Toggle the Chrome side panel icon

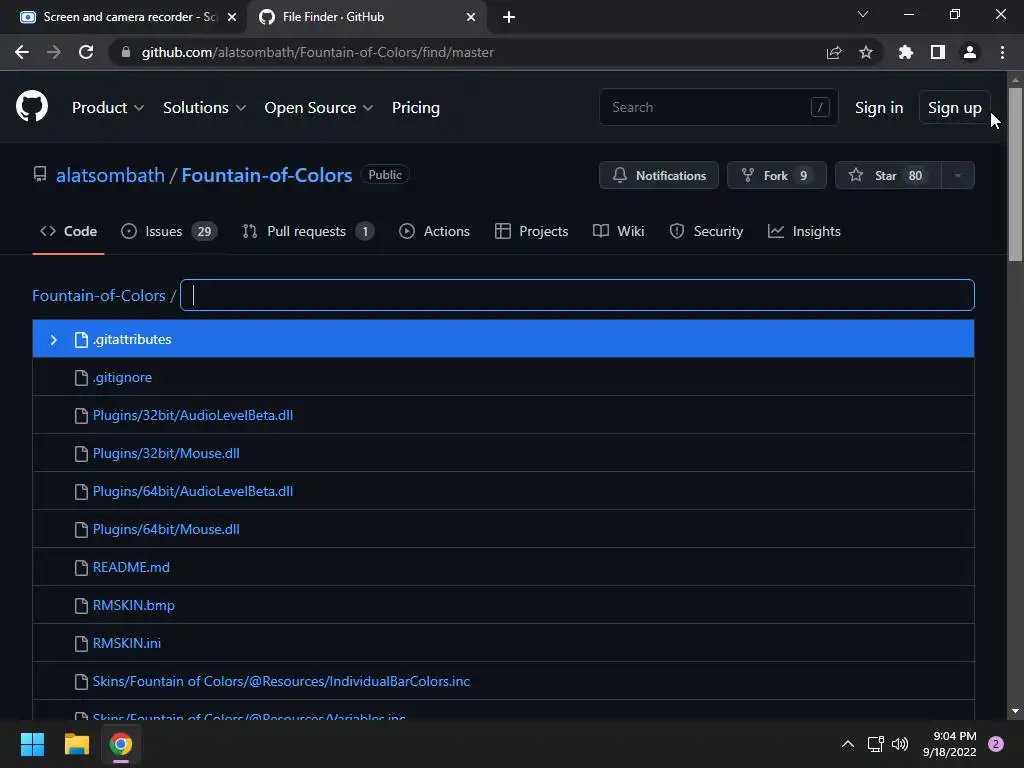click(938, 52)
